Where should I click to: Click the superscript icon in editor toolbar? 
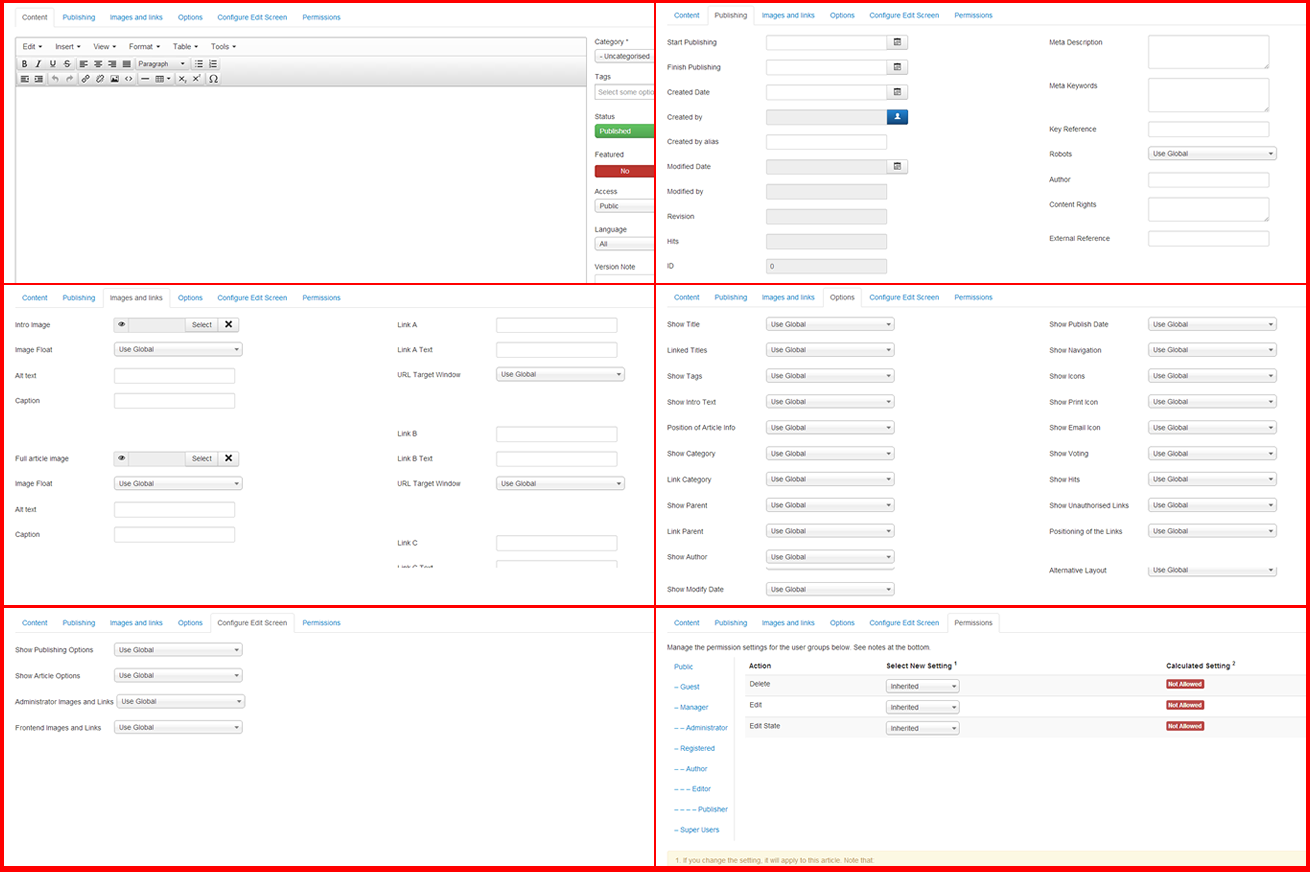[x=196, y=78]
